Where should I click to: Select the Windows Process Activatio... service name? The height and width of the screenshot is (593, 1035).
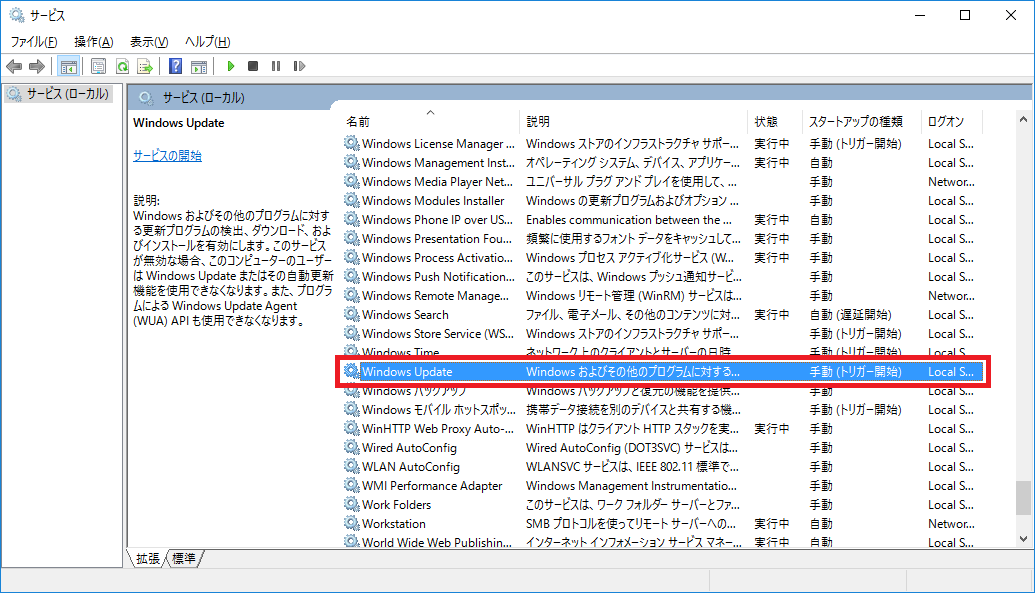pyautogui.click(x=438, y=258)
